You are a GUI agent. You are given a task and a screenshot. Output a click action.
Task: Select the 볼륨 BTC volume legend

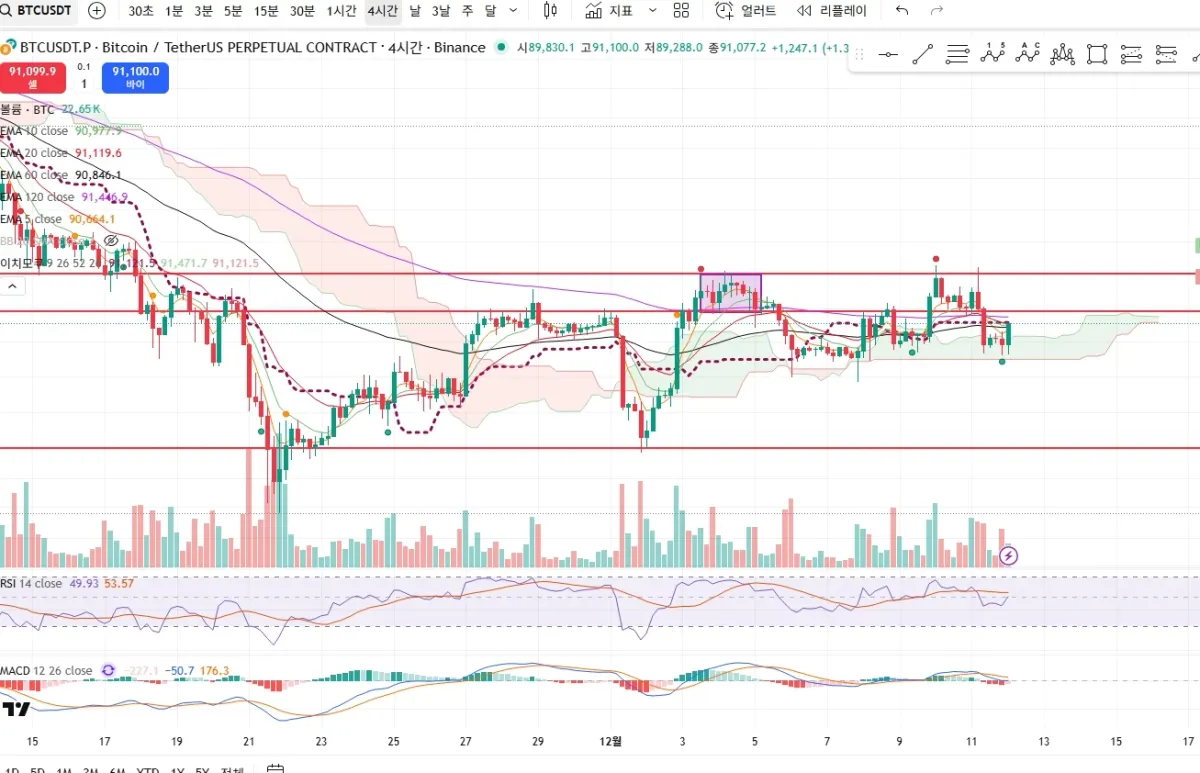coord(27,109)
